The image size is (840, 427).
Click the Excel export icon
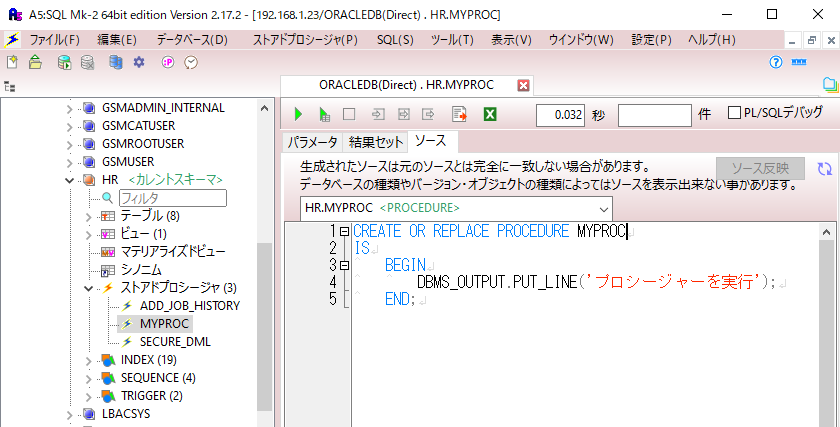(490, 114)
